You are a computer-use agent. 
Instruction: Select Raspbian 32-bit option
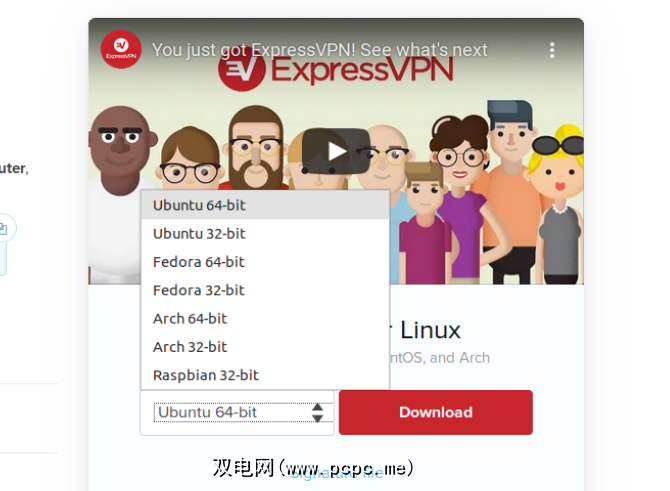[x=265, y=375]
